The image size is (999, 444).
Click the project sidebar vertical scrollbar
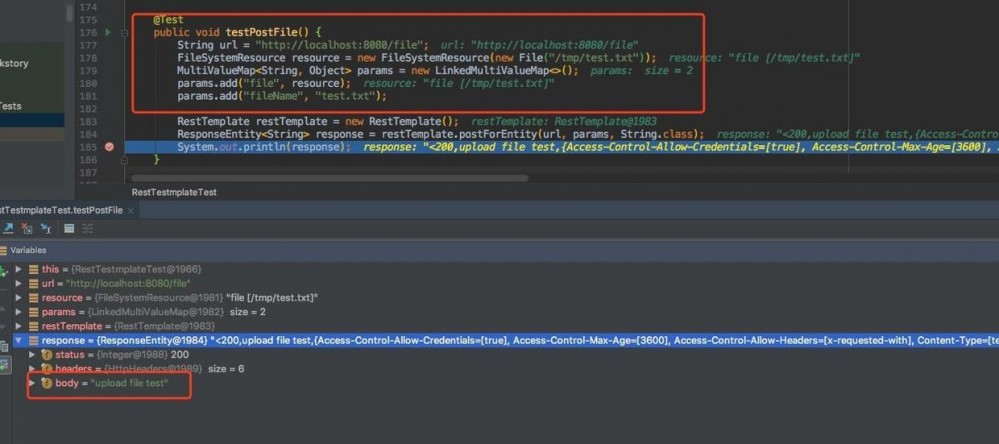69,13
